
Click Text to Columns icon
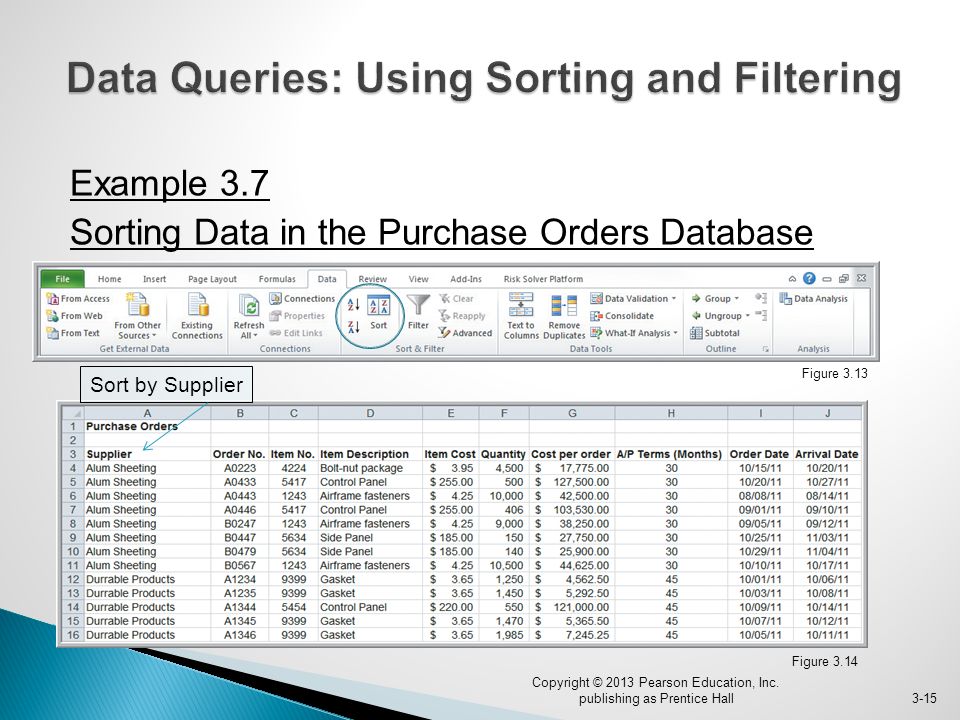coord(521,316)
